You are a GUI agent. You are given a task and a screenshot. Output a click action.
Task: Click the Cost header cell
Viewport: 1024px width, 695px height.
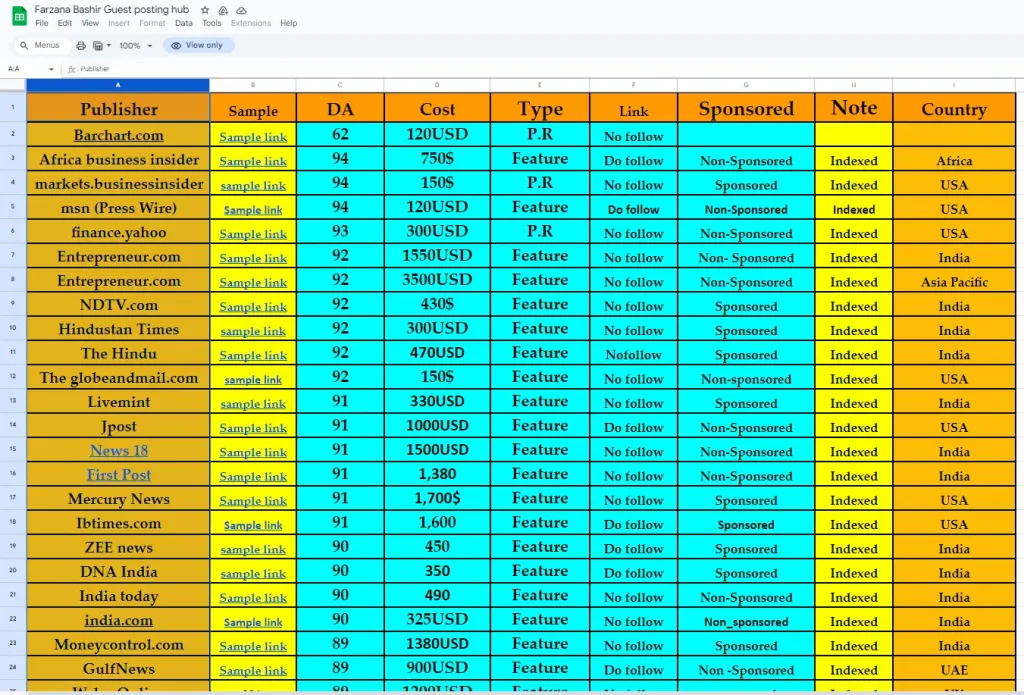437,108
